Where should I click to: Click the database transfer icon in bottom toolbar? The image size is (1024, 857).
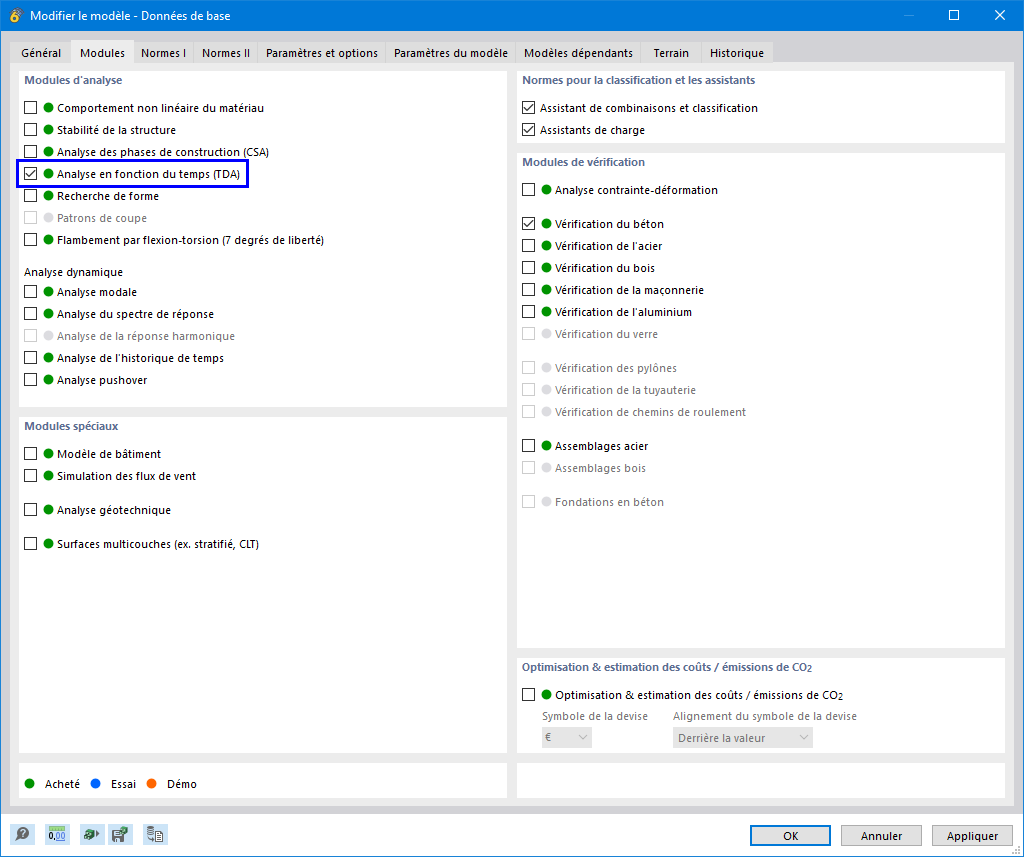154,834
